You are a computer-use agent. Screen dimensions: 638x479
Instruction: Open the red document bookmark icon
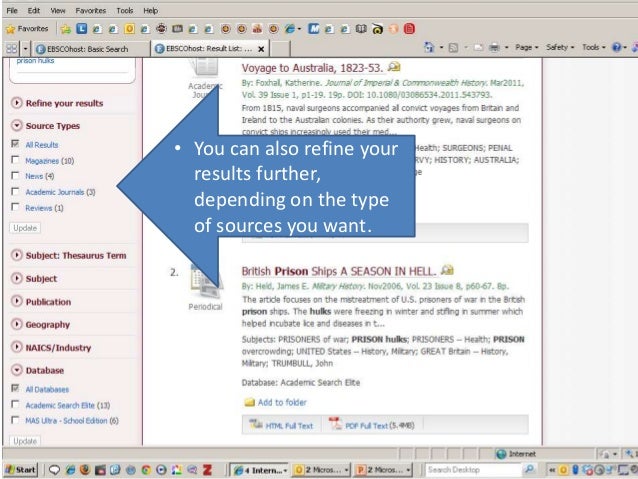(x=409, y=28)
